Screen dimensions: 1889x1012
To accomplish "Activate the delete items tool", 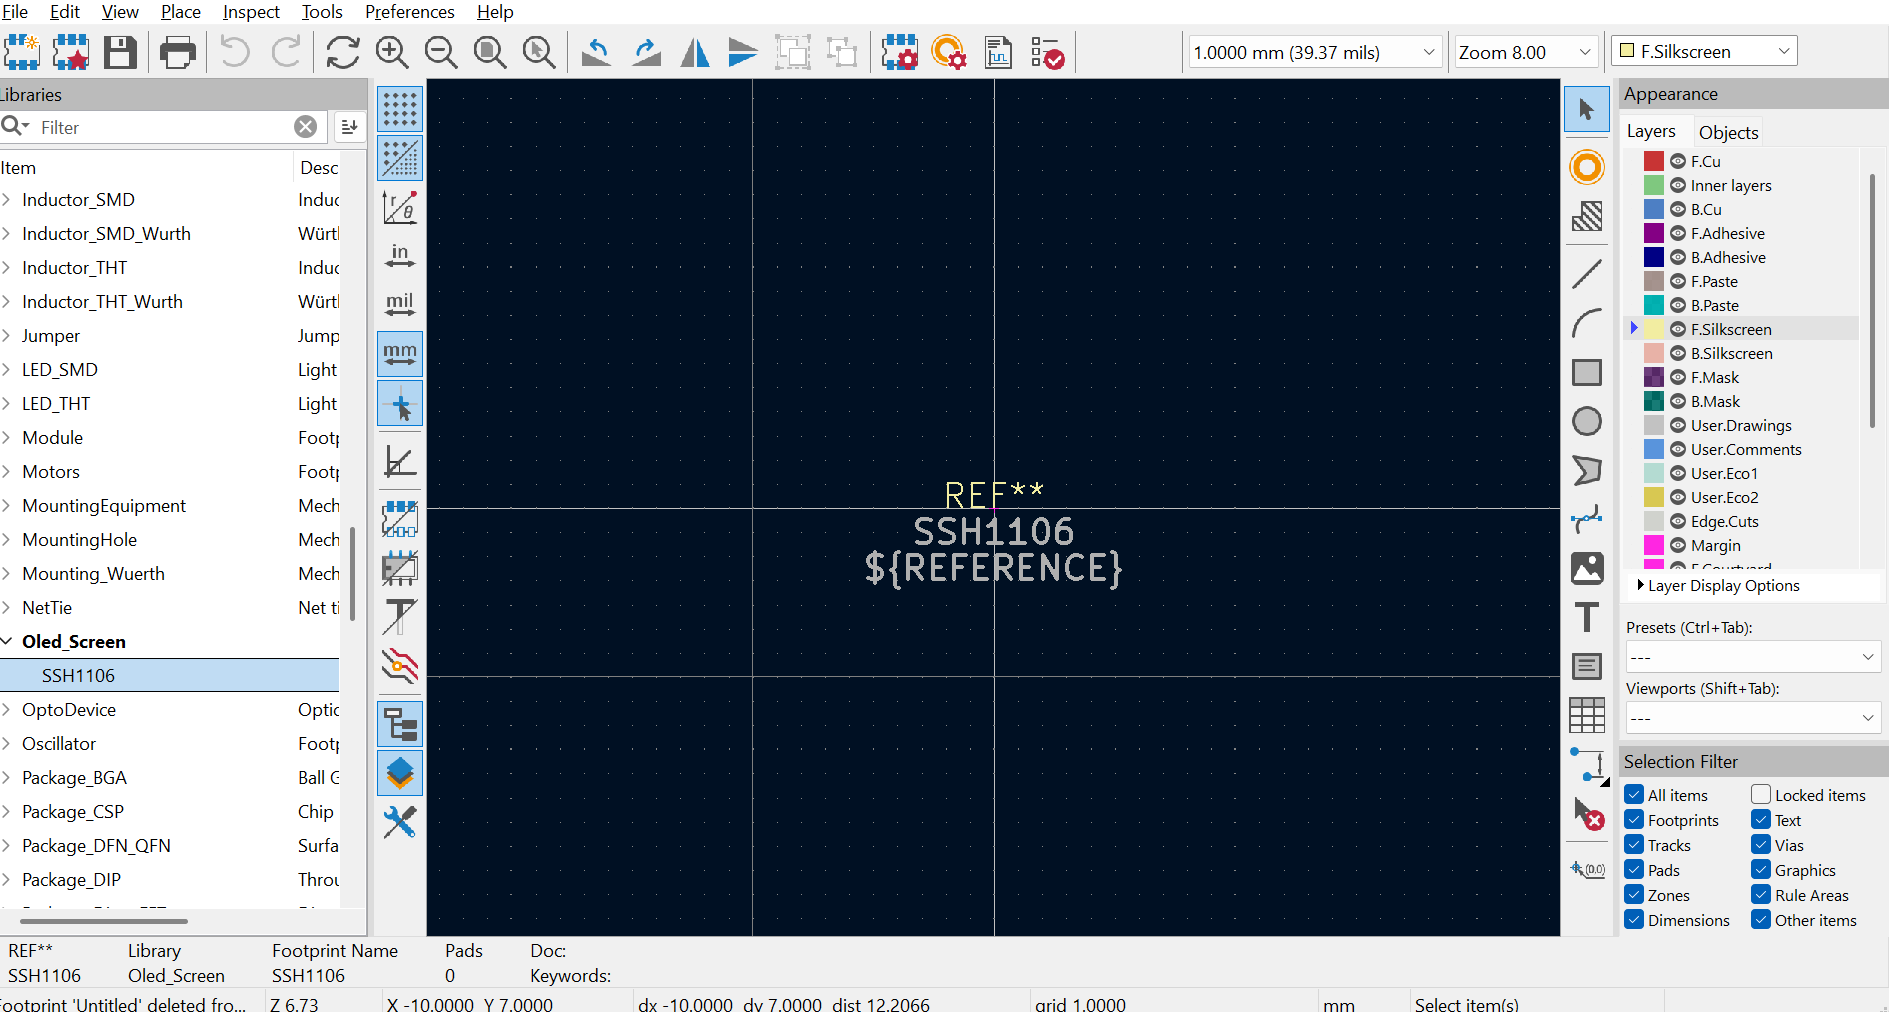I will (1587, 813).
